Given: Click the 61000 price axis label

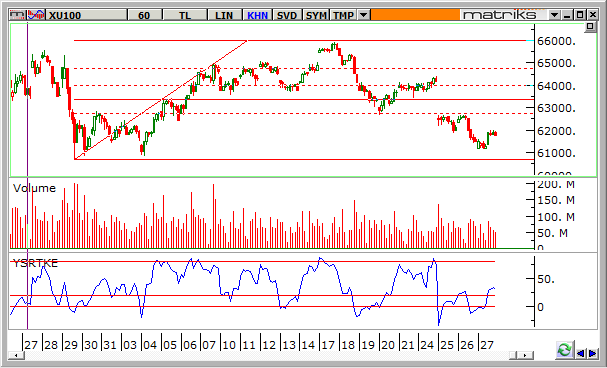Looking at the screenshot, I should (556, 153).
